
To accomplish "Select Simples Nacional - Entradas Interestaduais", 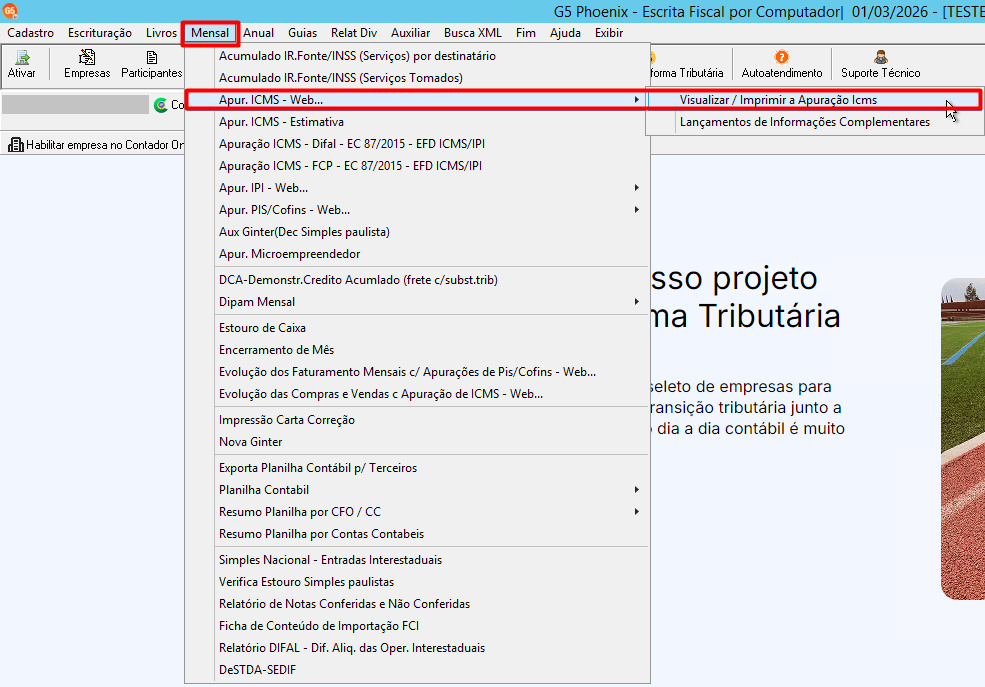I will (x=417, y=560).
